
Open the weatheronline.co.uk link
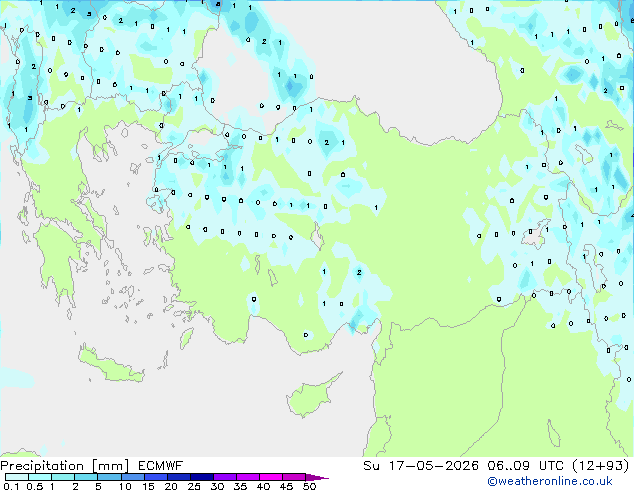coord(550,481)
